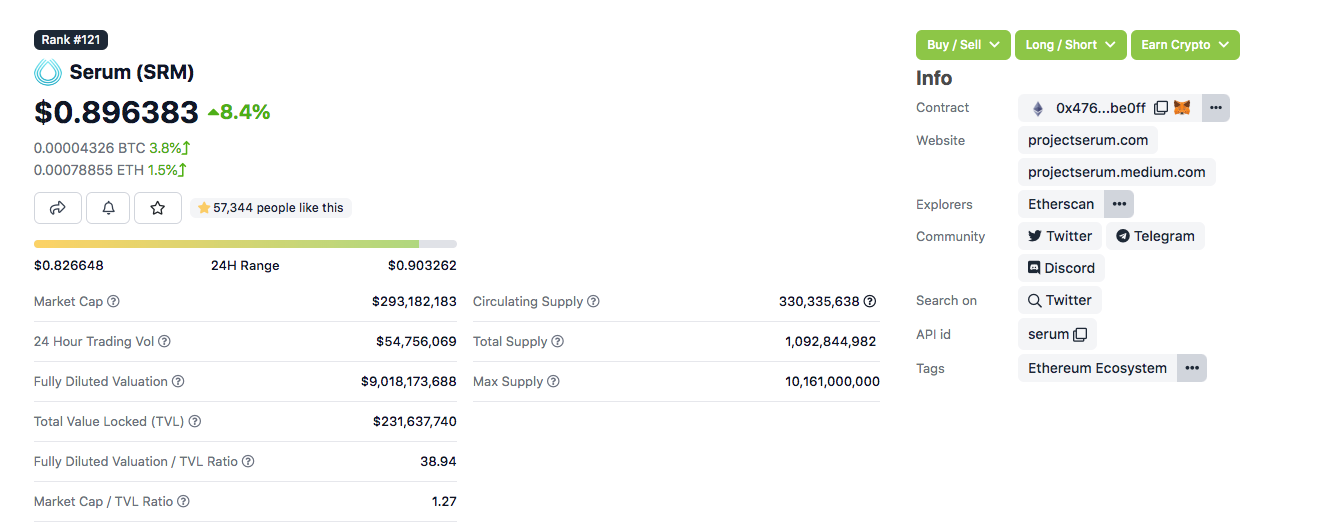Click the 0x476...be0ff contract address
1344x527 pixels.
(1102, 108)
